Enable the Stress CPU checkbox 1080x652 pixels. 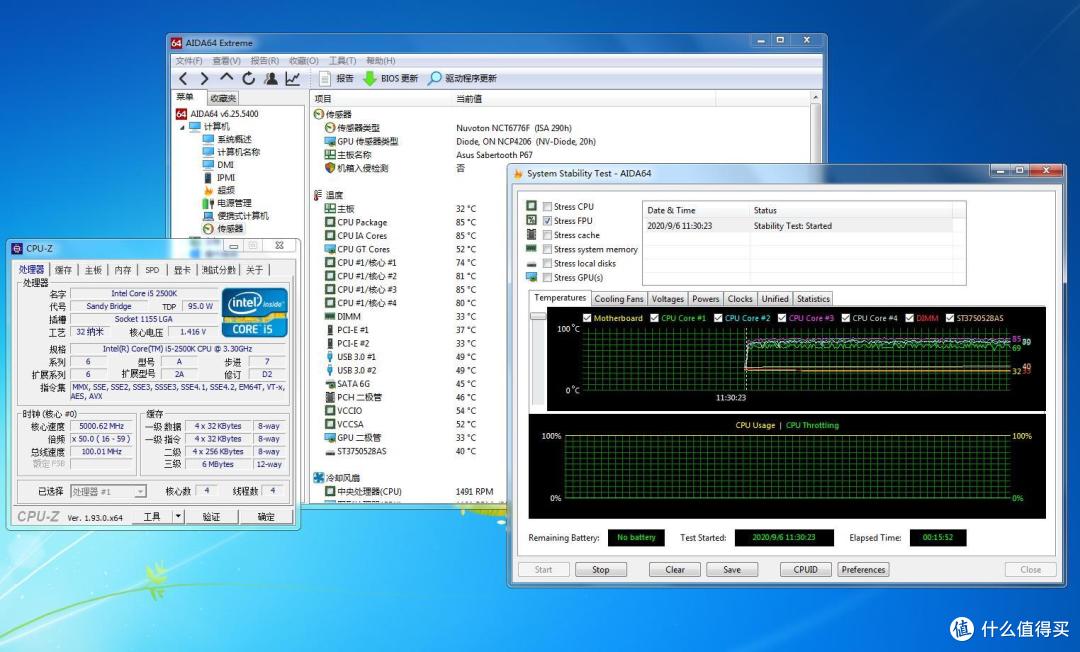pyautogui.click(x=547, y=207)
